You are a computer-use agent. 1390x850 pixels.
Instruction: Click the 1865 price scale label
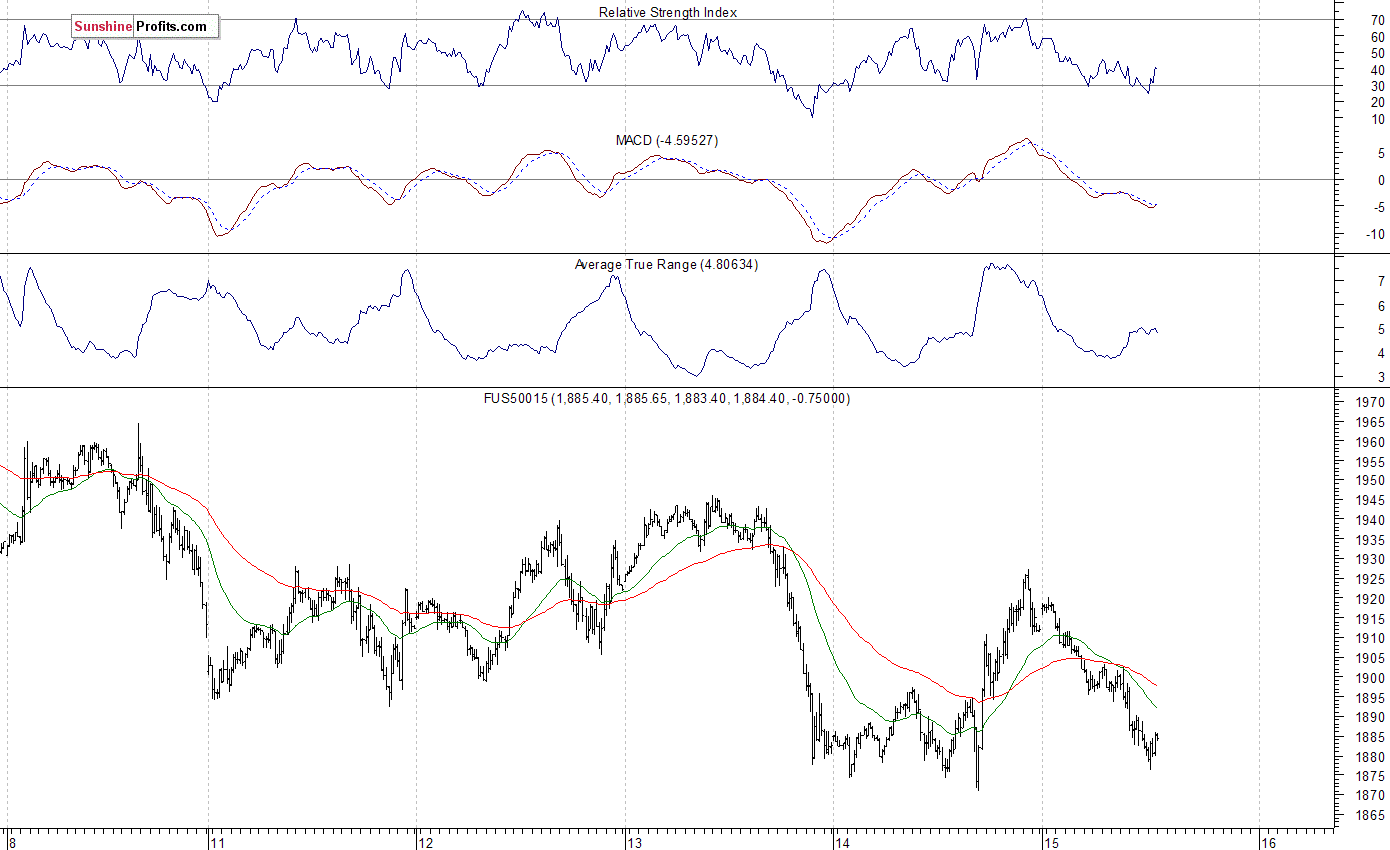click(1372, 816)
